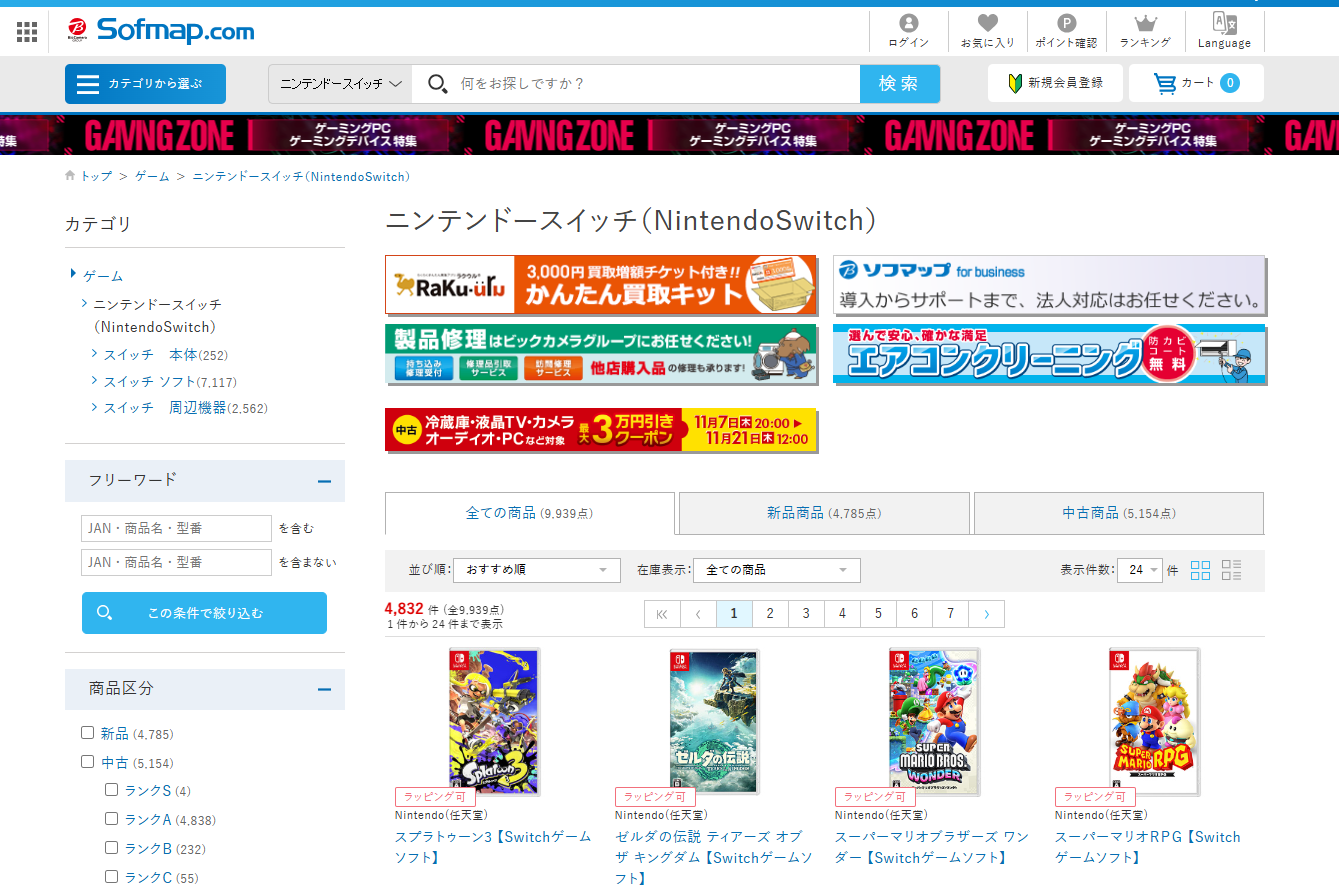Screen dimensions: 1339x889
Task: Open the スーパーマリオブラザーズ ワンダー title link
Action: tap(932, 847)
